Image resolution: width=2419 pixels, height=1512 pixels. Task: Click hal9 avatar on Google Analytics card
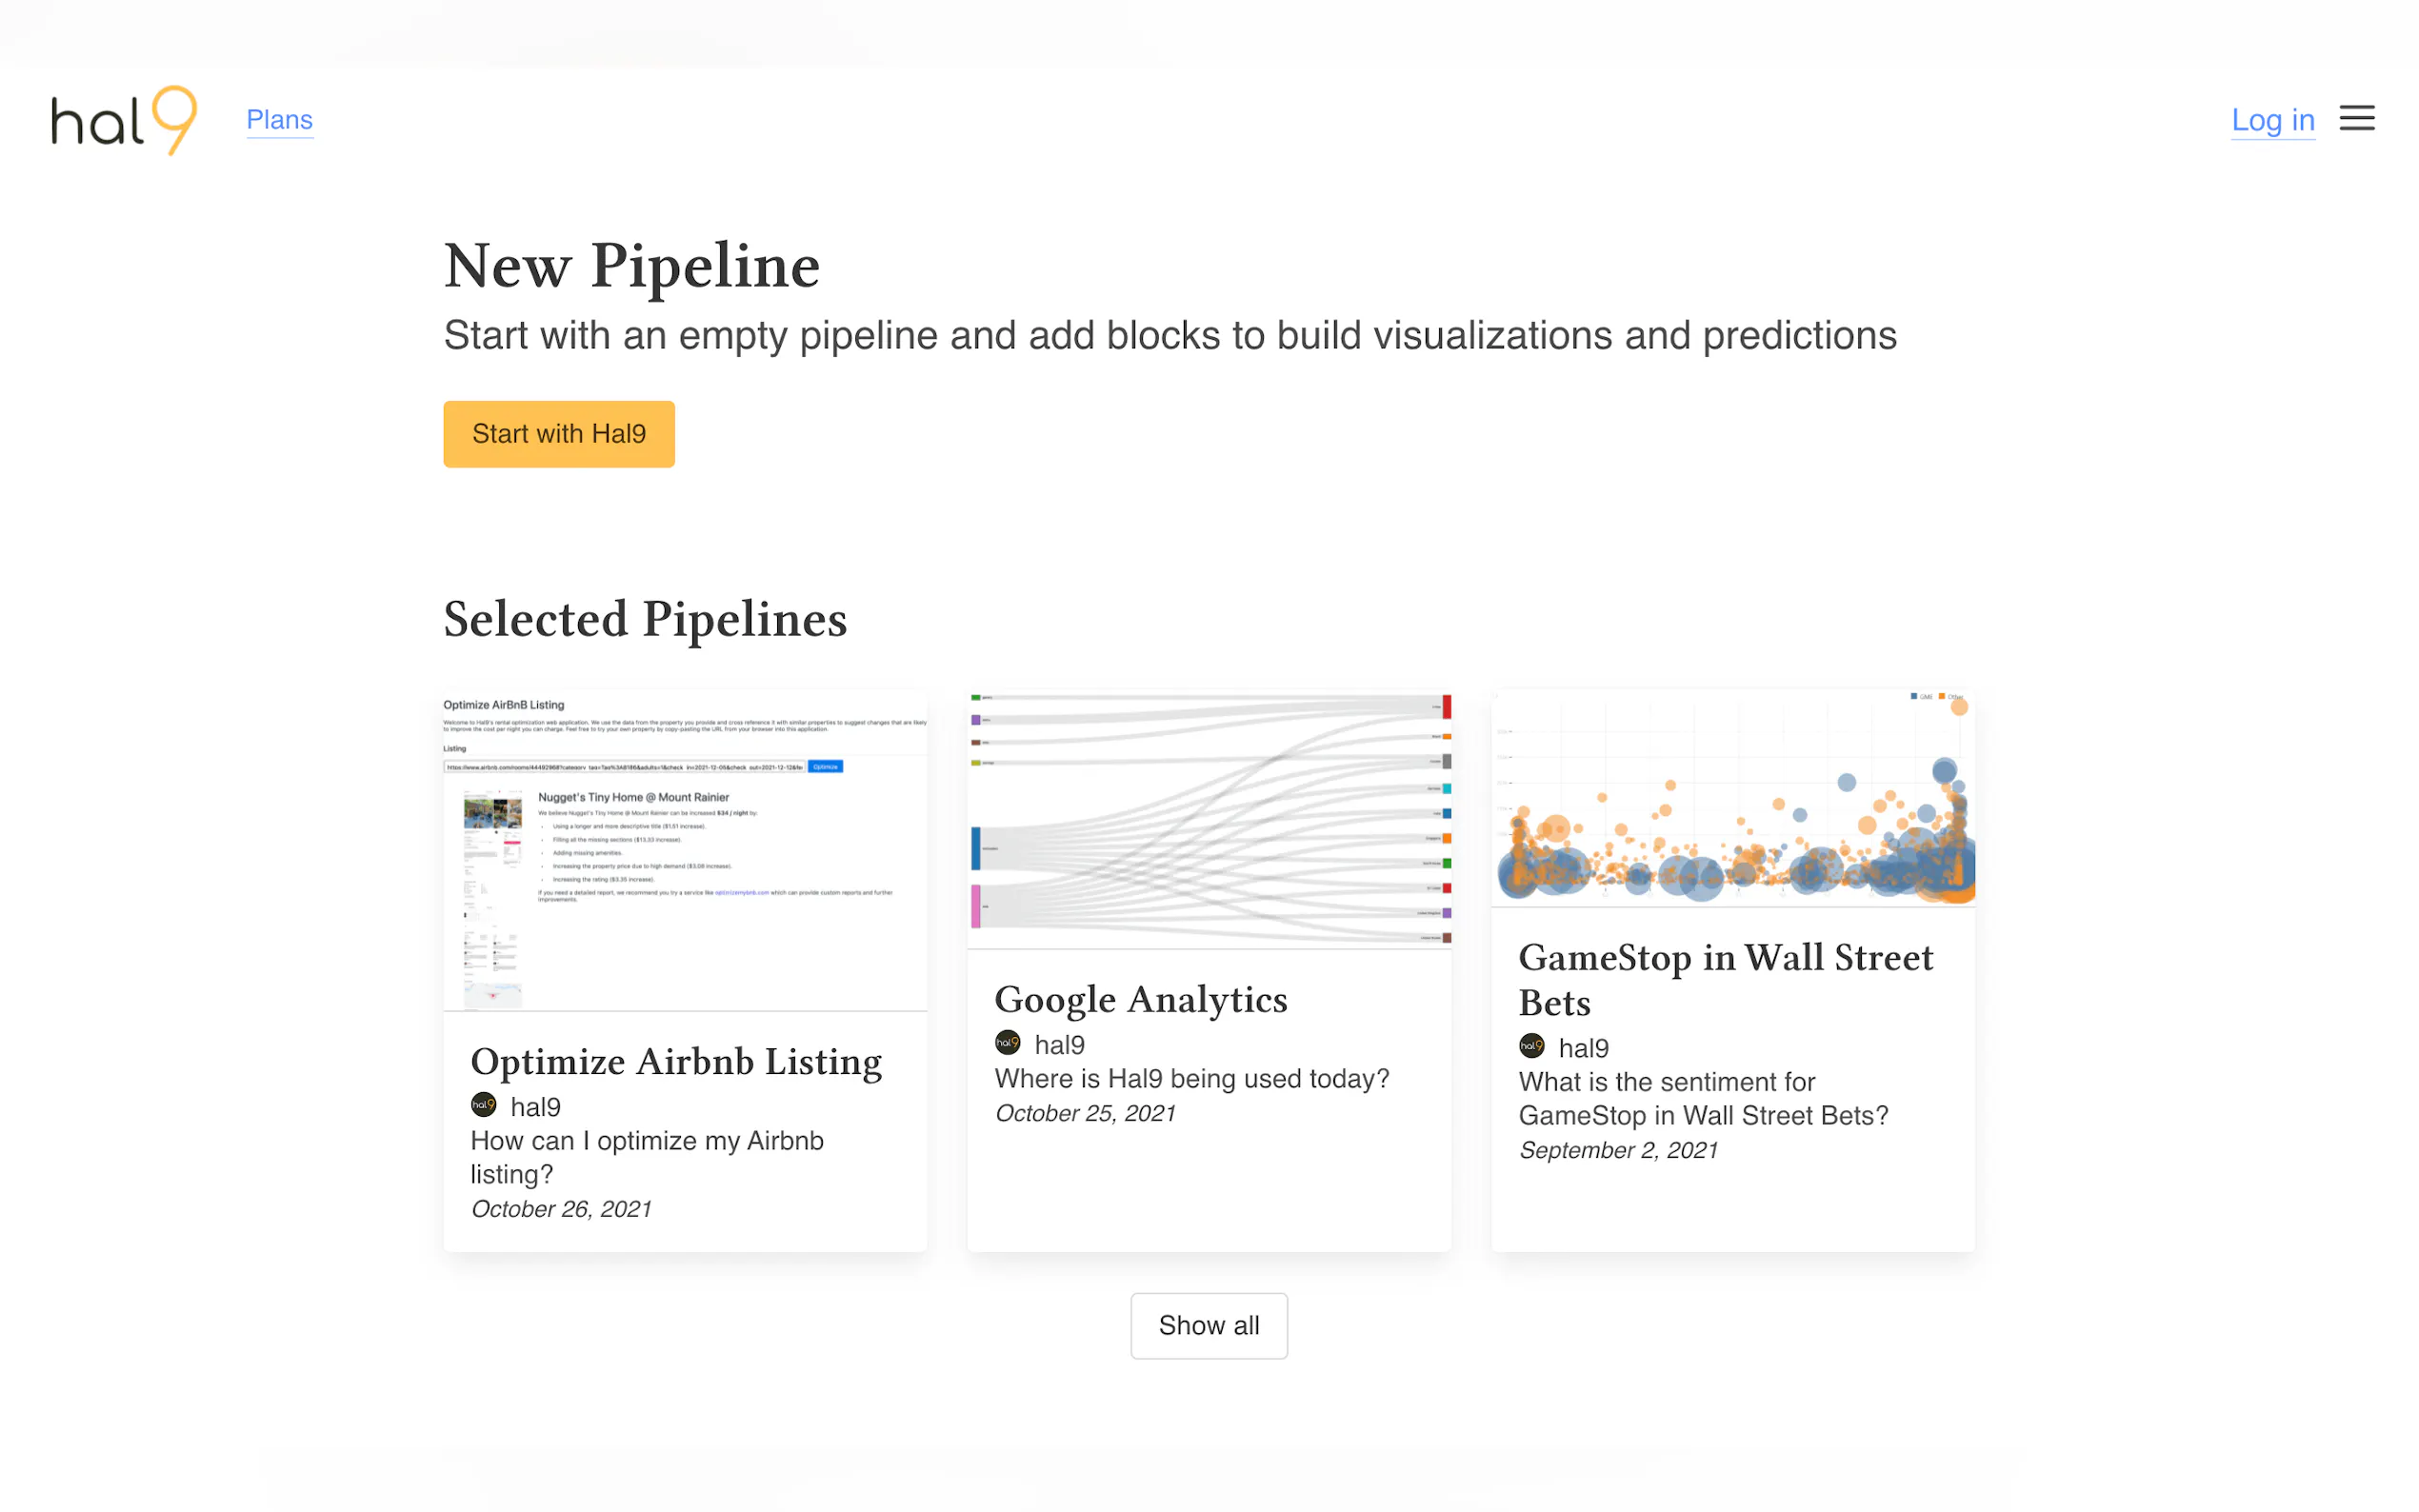[x=1007, y=1043]
